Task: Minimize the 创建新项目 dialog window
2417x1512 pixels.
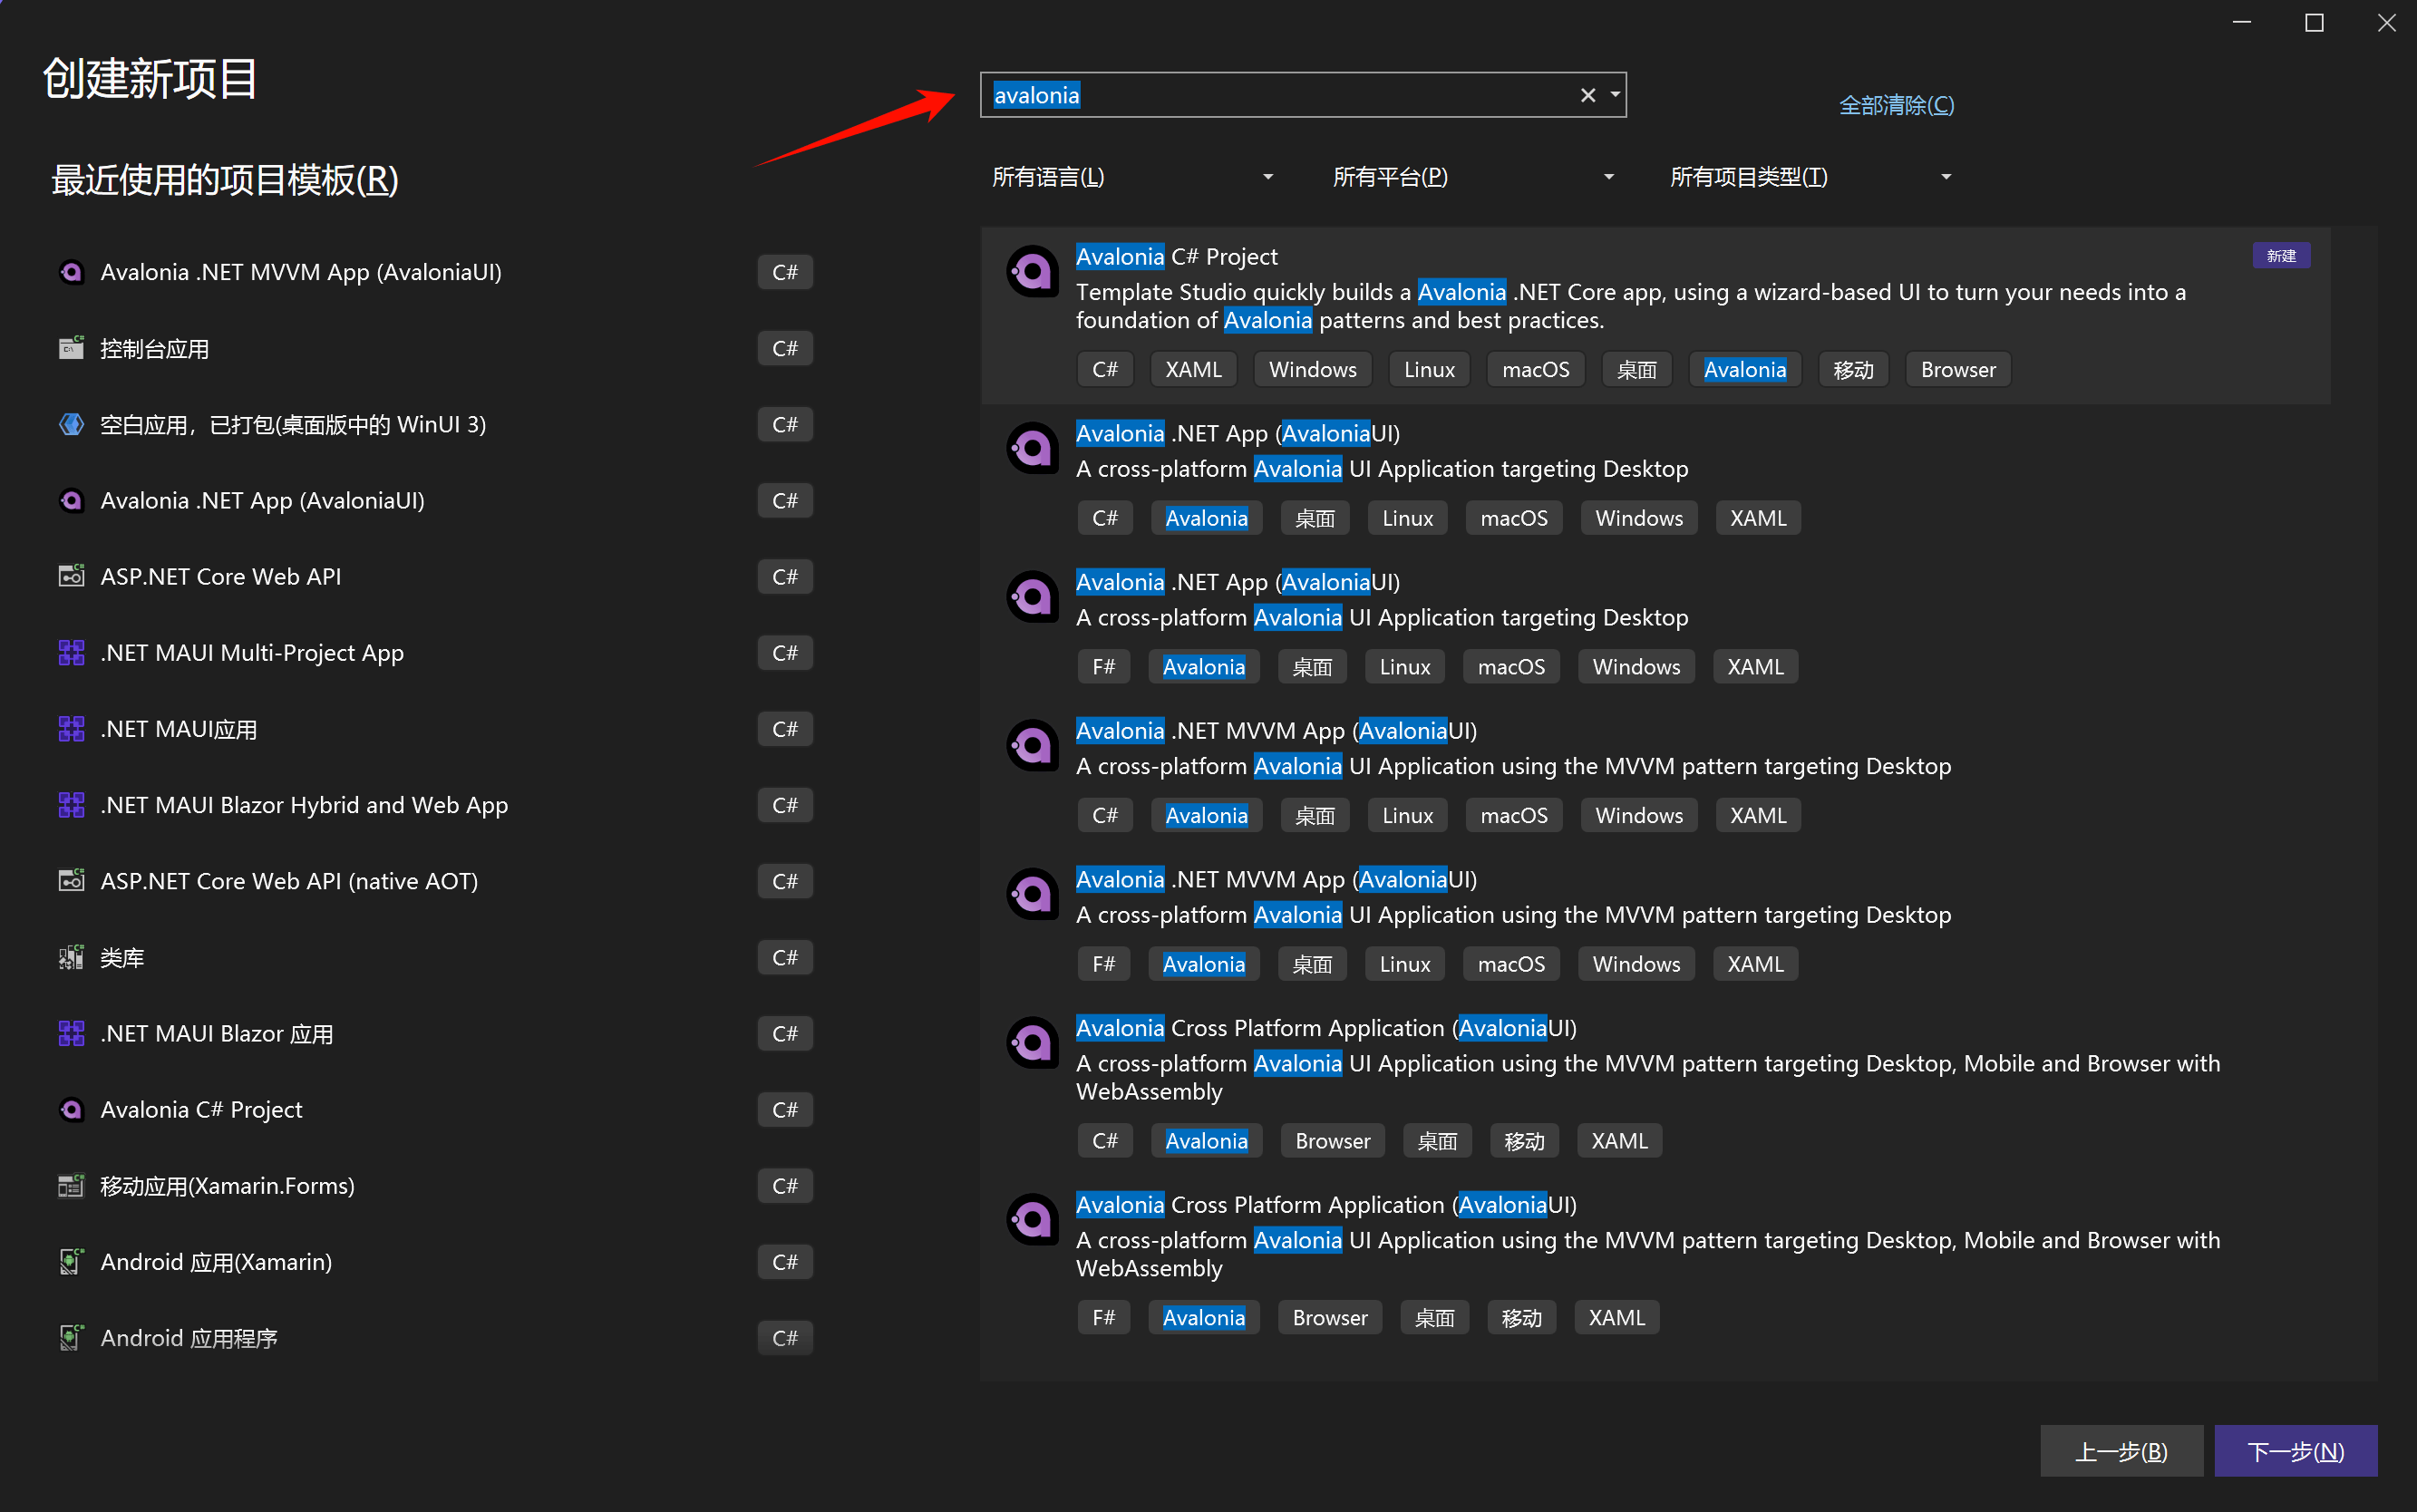Action: [x=2241, y=22]
